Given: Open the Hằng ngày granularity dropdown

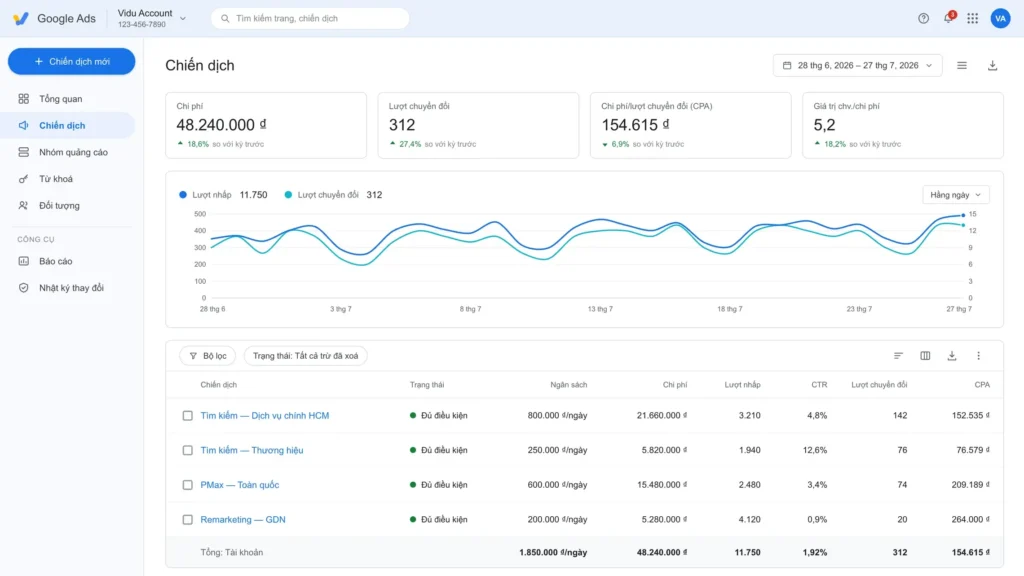Looking at the screenshot, I should pos(955,195).
